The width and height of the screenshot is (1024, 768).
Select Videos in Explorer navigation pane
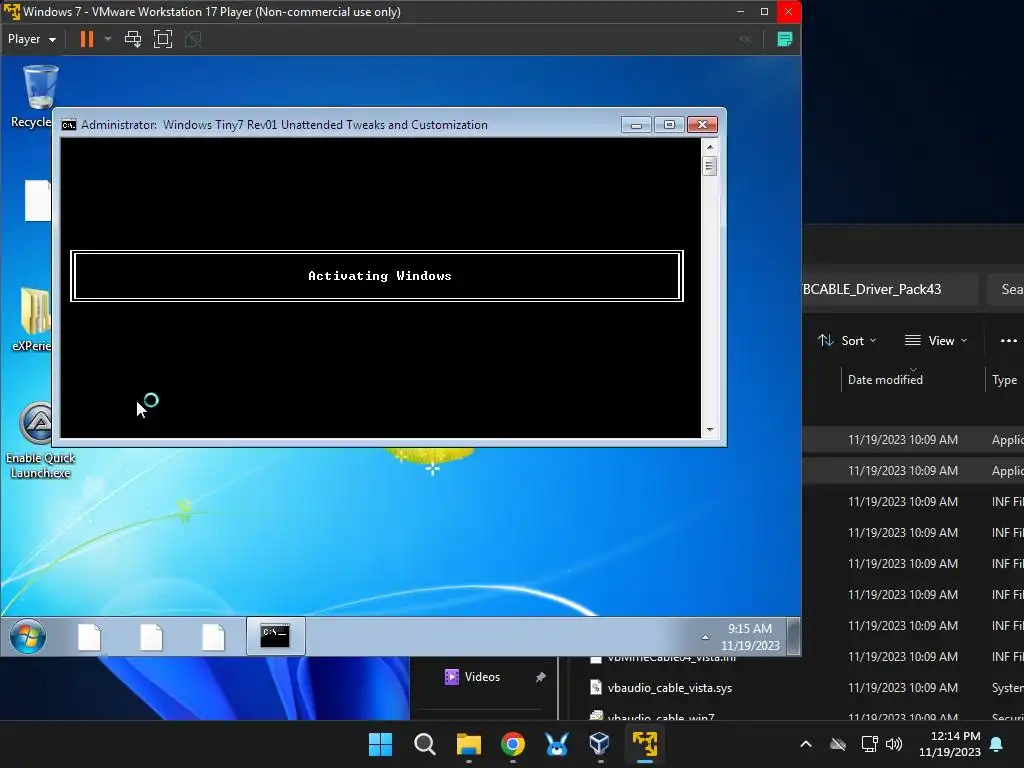coord(482,677)
